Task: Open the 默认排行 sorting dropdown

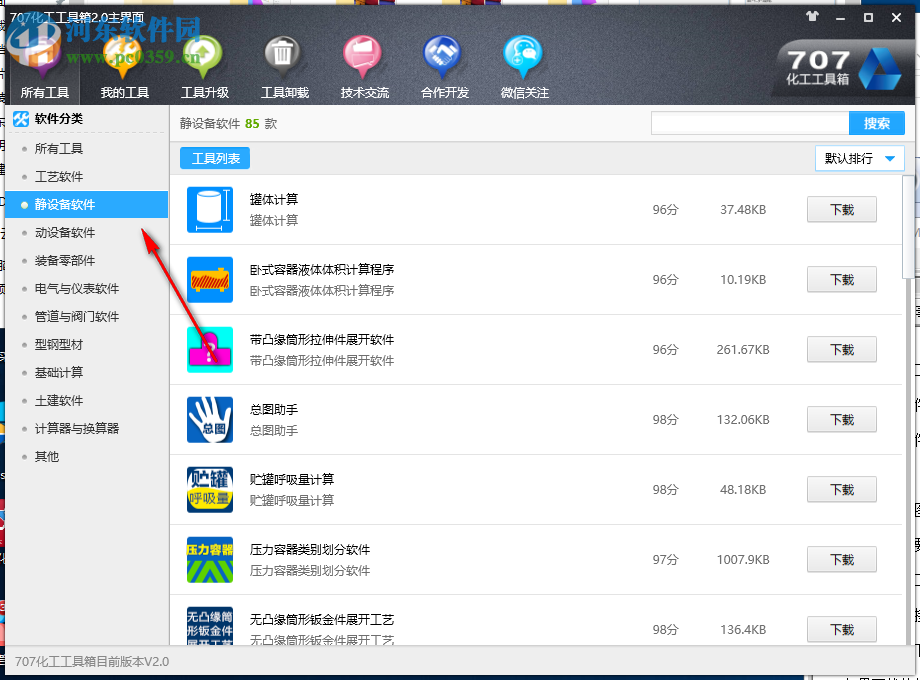Action: coord(859,158)
